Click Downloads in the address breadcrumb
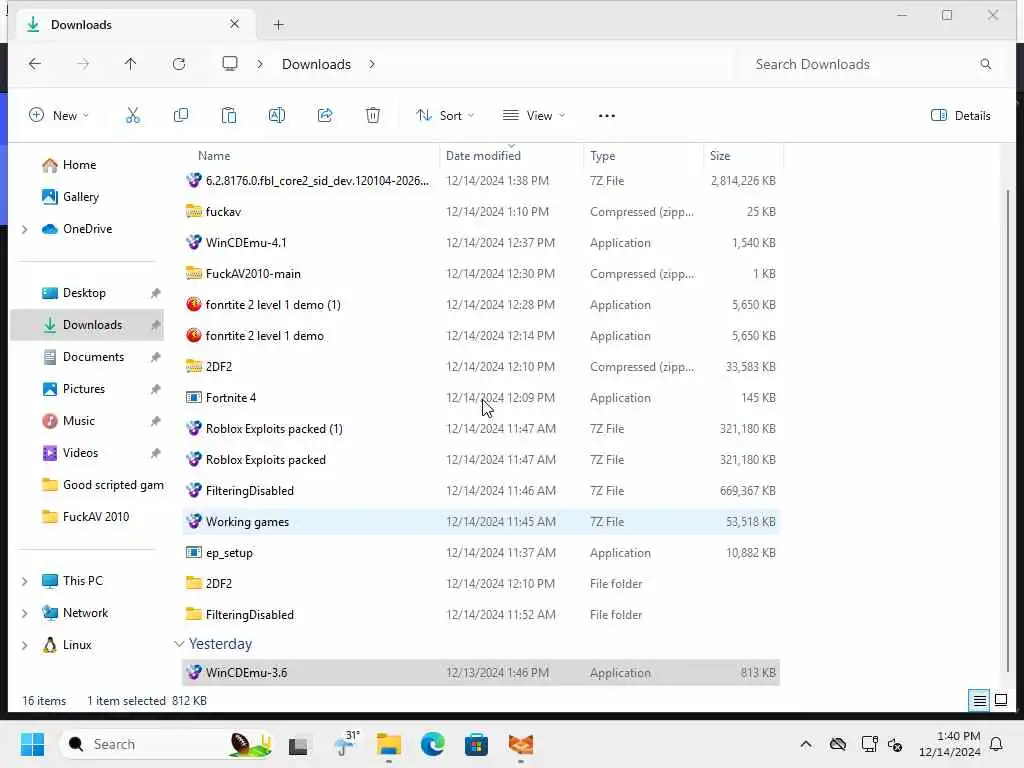Viewport: 1024px width, 768px height. pyautogui.click(x=316, y=64)
